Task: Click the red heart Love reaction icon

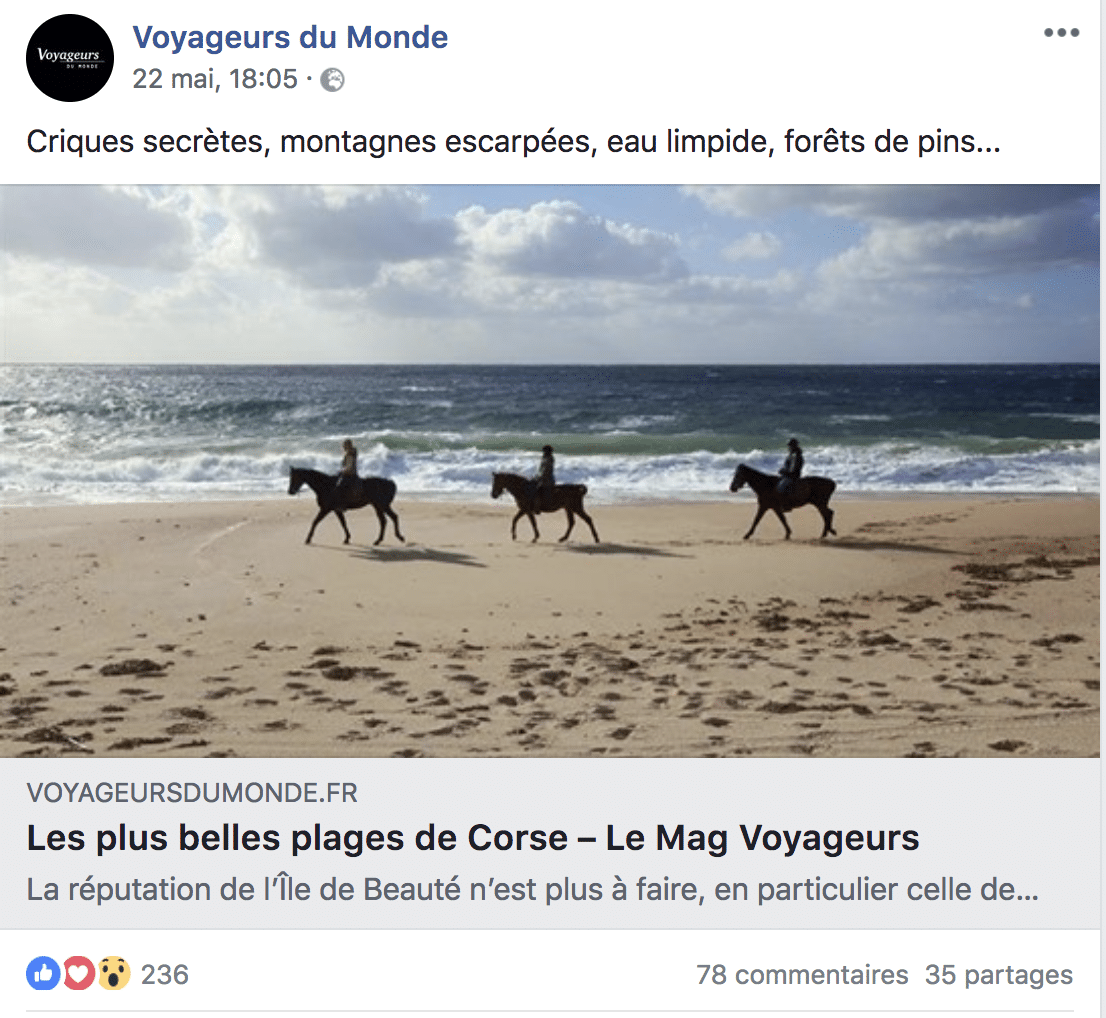Action: point(78,974)
